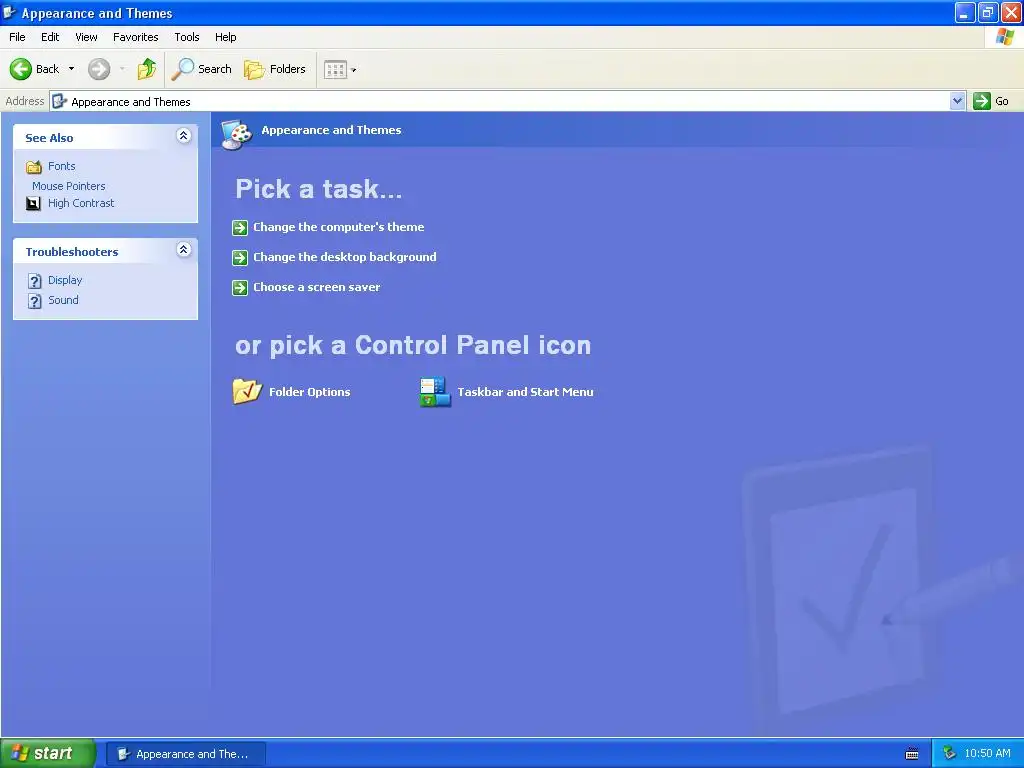Click the system tray notification icon
Viewport: 1024px width, 768px height.
pos(950,754)
